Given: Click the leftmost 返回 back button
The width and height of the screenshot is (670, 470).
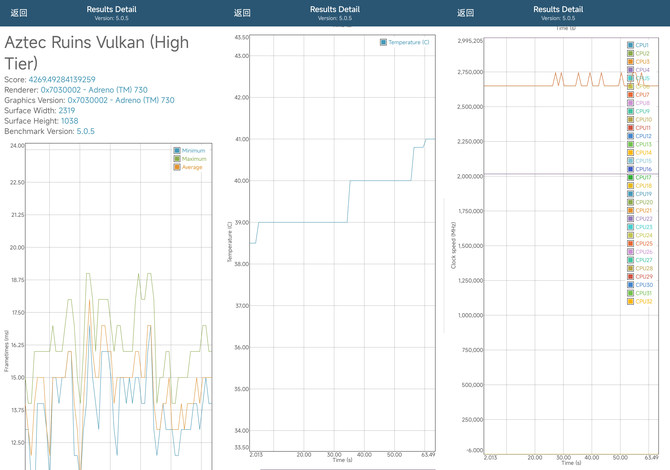Looking at the screenshot, I should click(x=18, y=13).
